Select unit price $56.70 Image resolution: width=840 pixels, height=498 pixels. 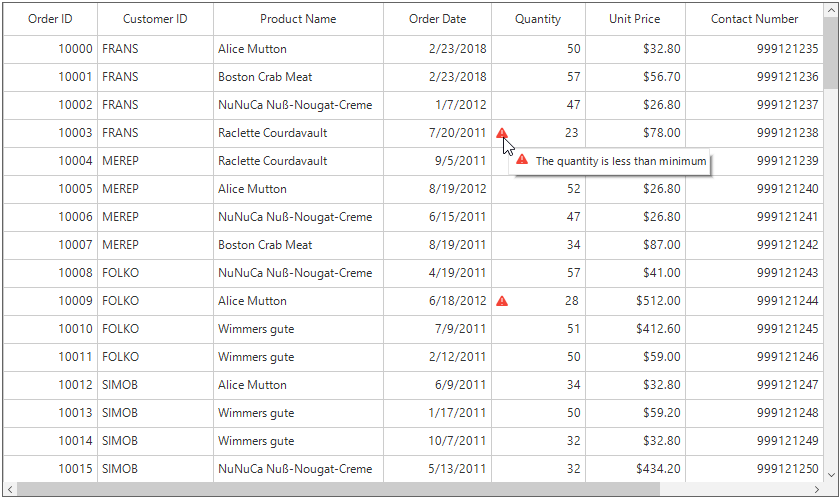(635, 77)
